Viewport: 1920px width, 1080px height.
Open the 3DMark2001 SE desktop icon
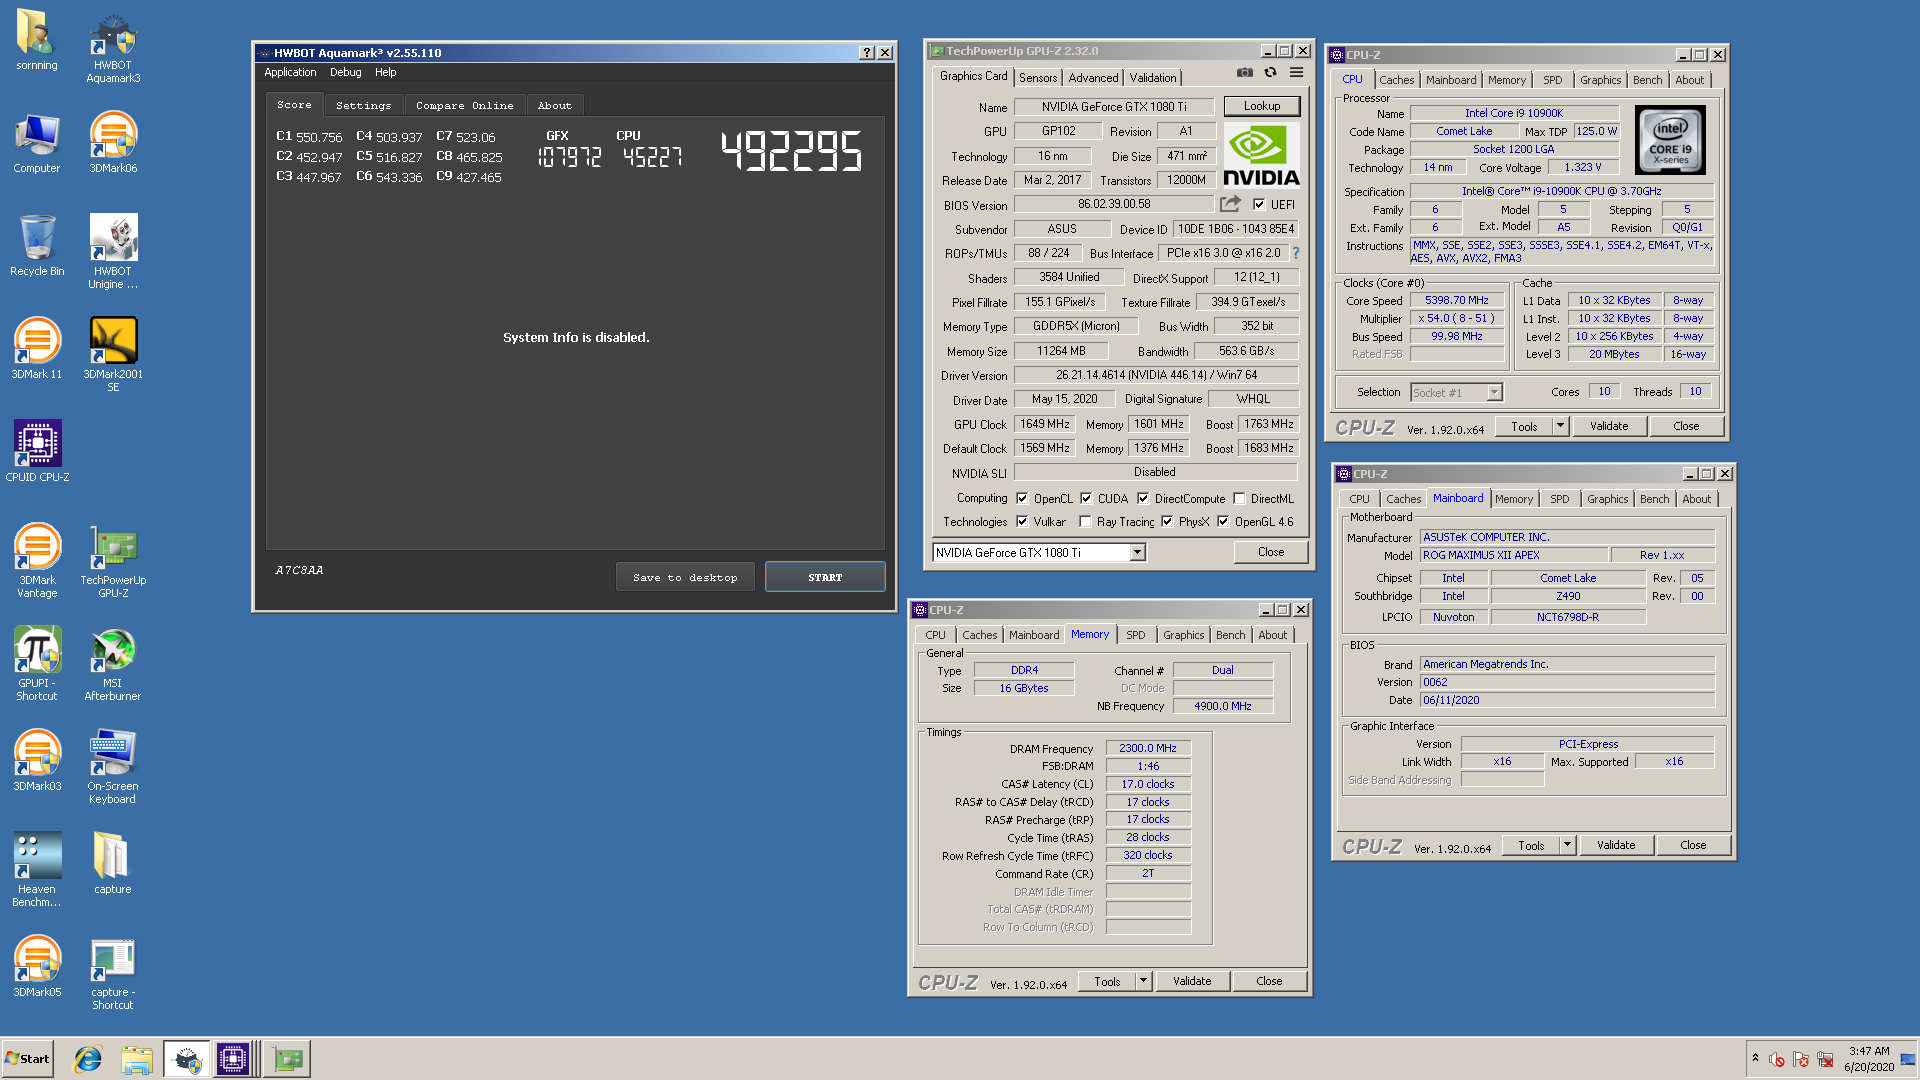point(113,355)
